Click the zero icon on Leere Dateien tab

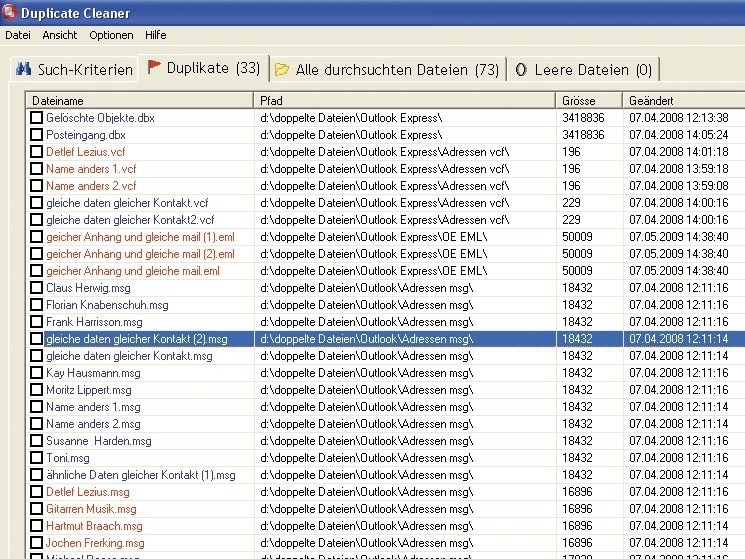pos(522,70)
